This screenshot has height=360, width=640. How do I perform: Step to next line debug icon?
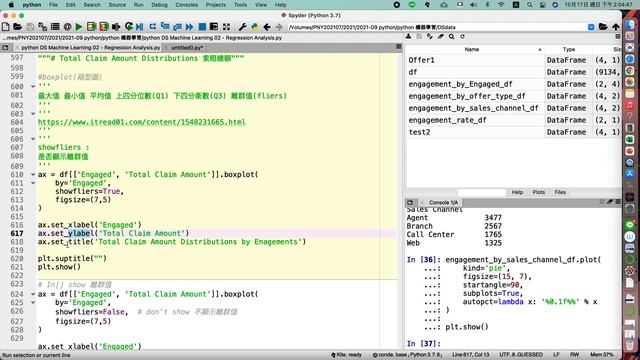click(153, 27)
